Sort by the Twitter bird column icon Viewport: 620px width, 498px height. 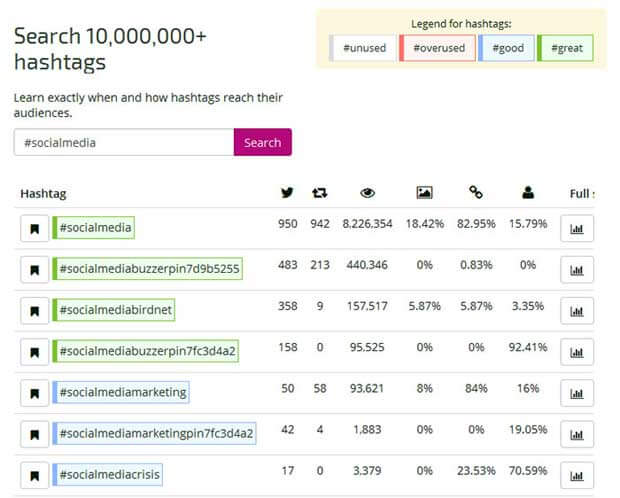287,193
